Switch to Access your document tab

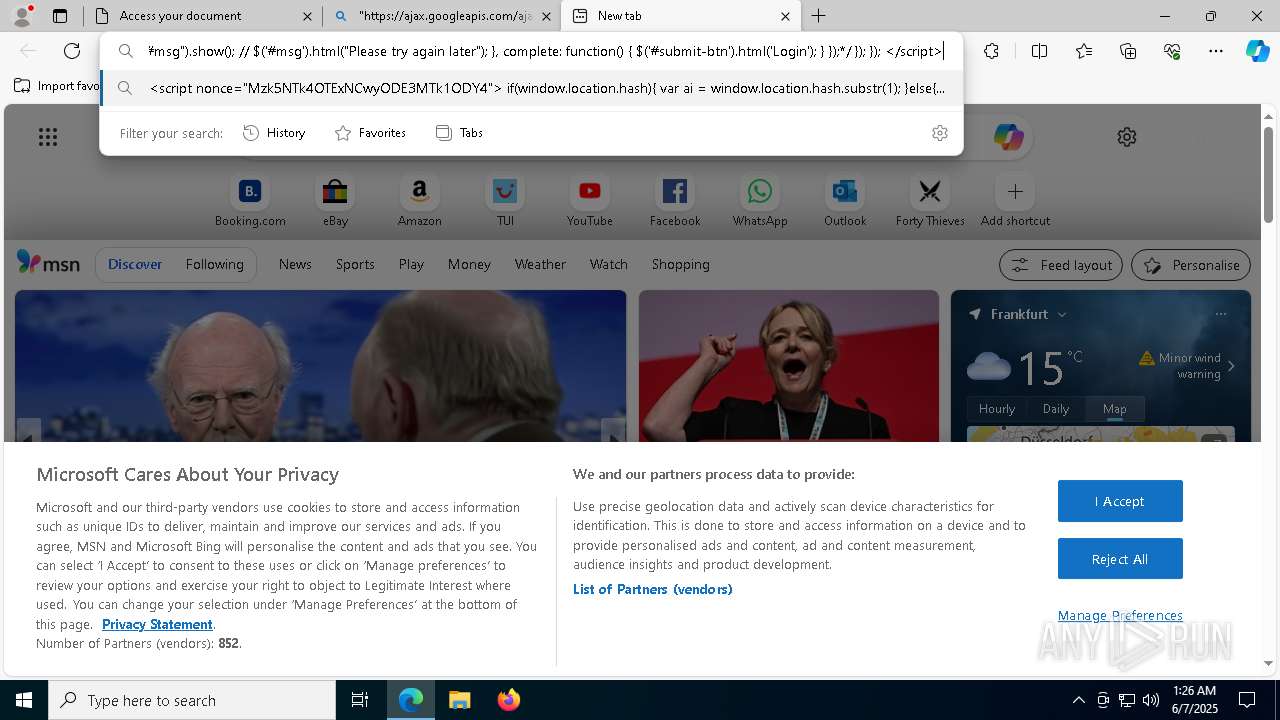click(203, 16)
